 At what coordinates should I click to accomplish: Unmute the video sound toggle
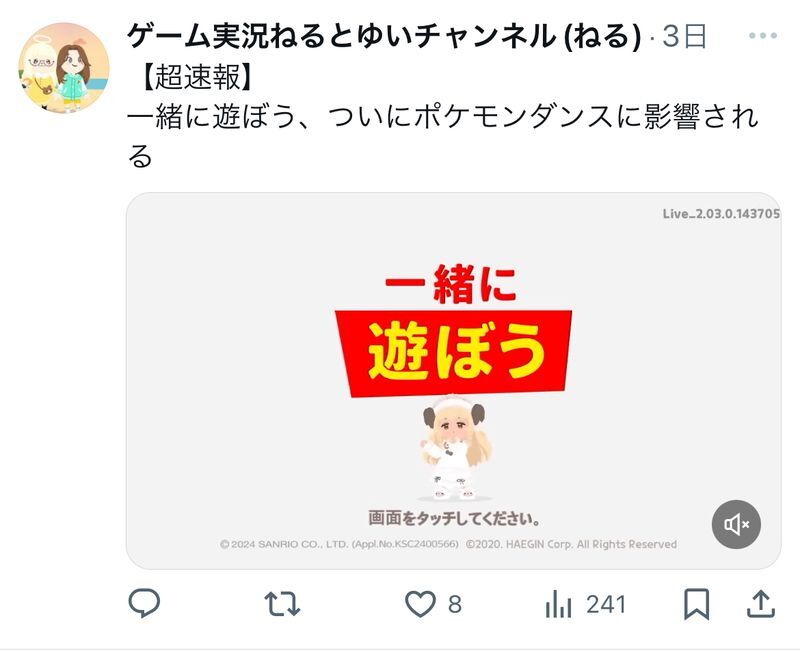[x=736, y=524]
